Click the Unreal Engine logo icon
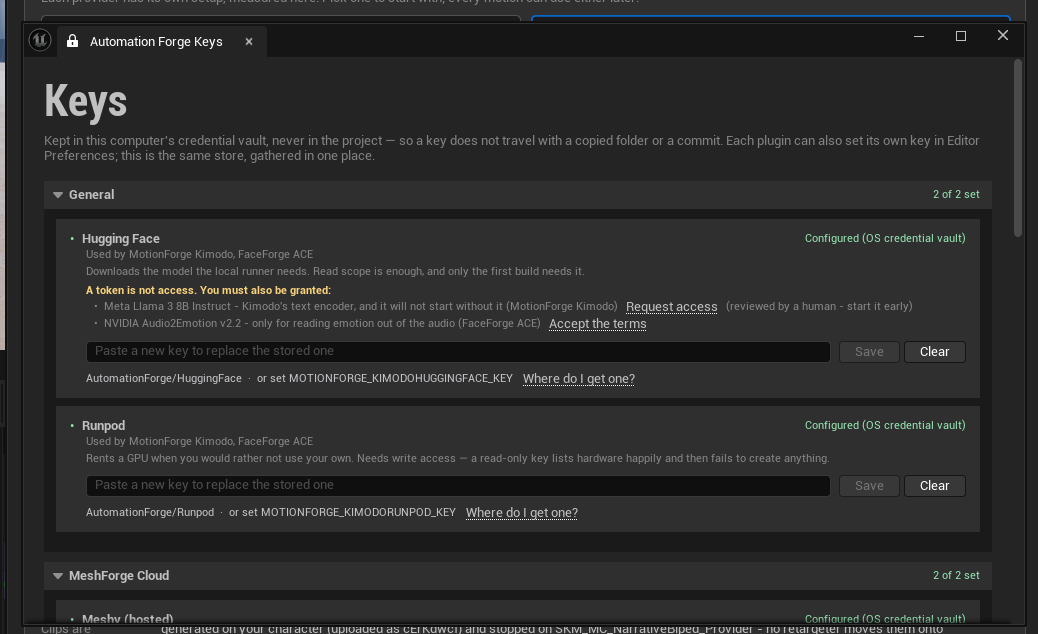Viewport: 1038px width, 634px height. (x=40, y=40)
